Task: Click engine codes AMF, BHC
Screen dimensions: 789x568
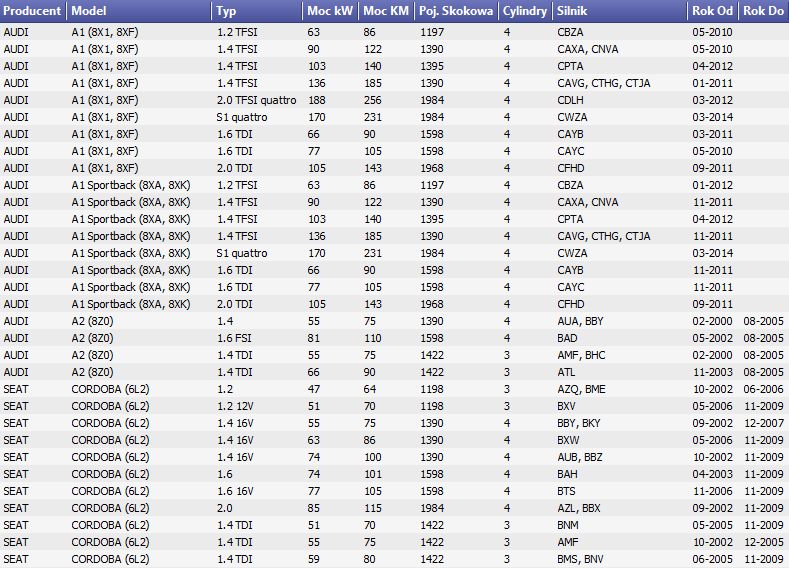Action: click(581, 355)
